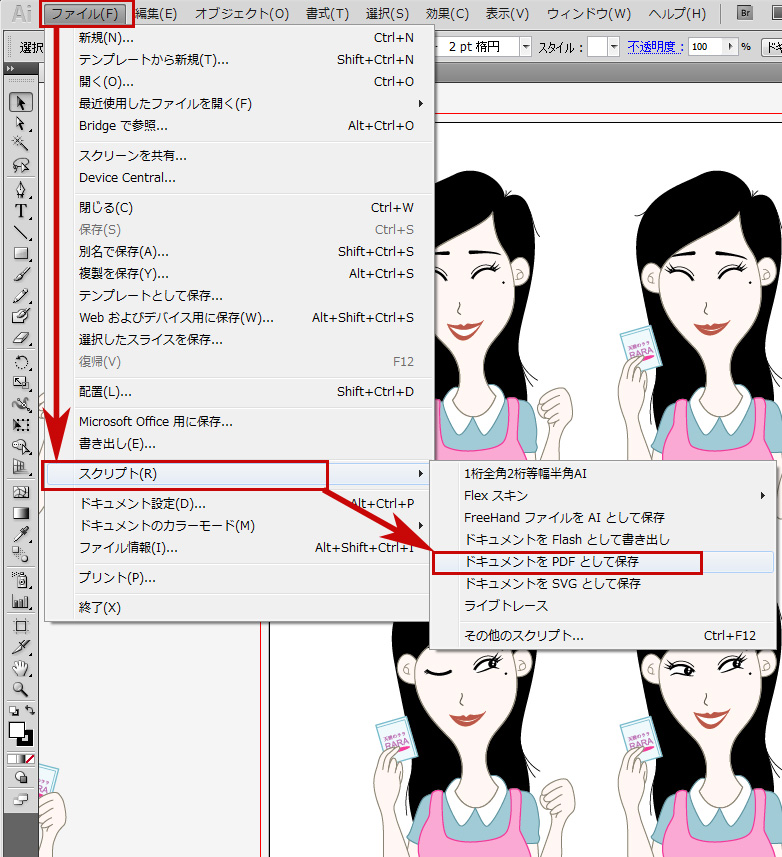Select the スクリプト(R) menu entry

click(236, 473)
